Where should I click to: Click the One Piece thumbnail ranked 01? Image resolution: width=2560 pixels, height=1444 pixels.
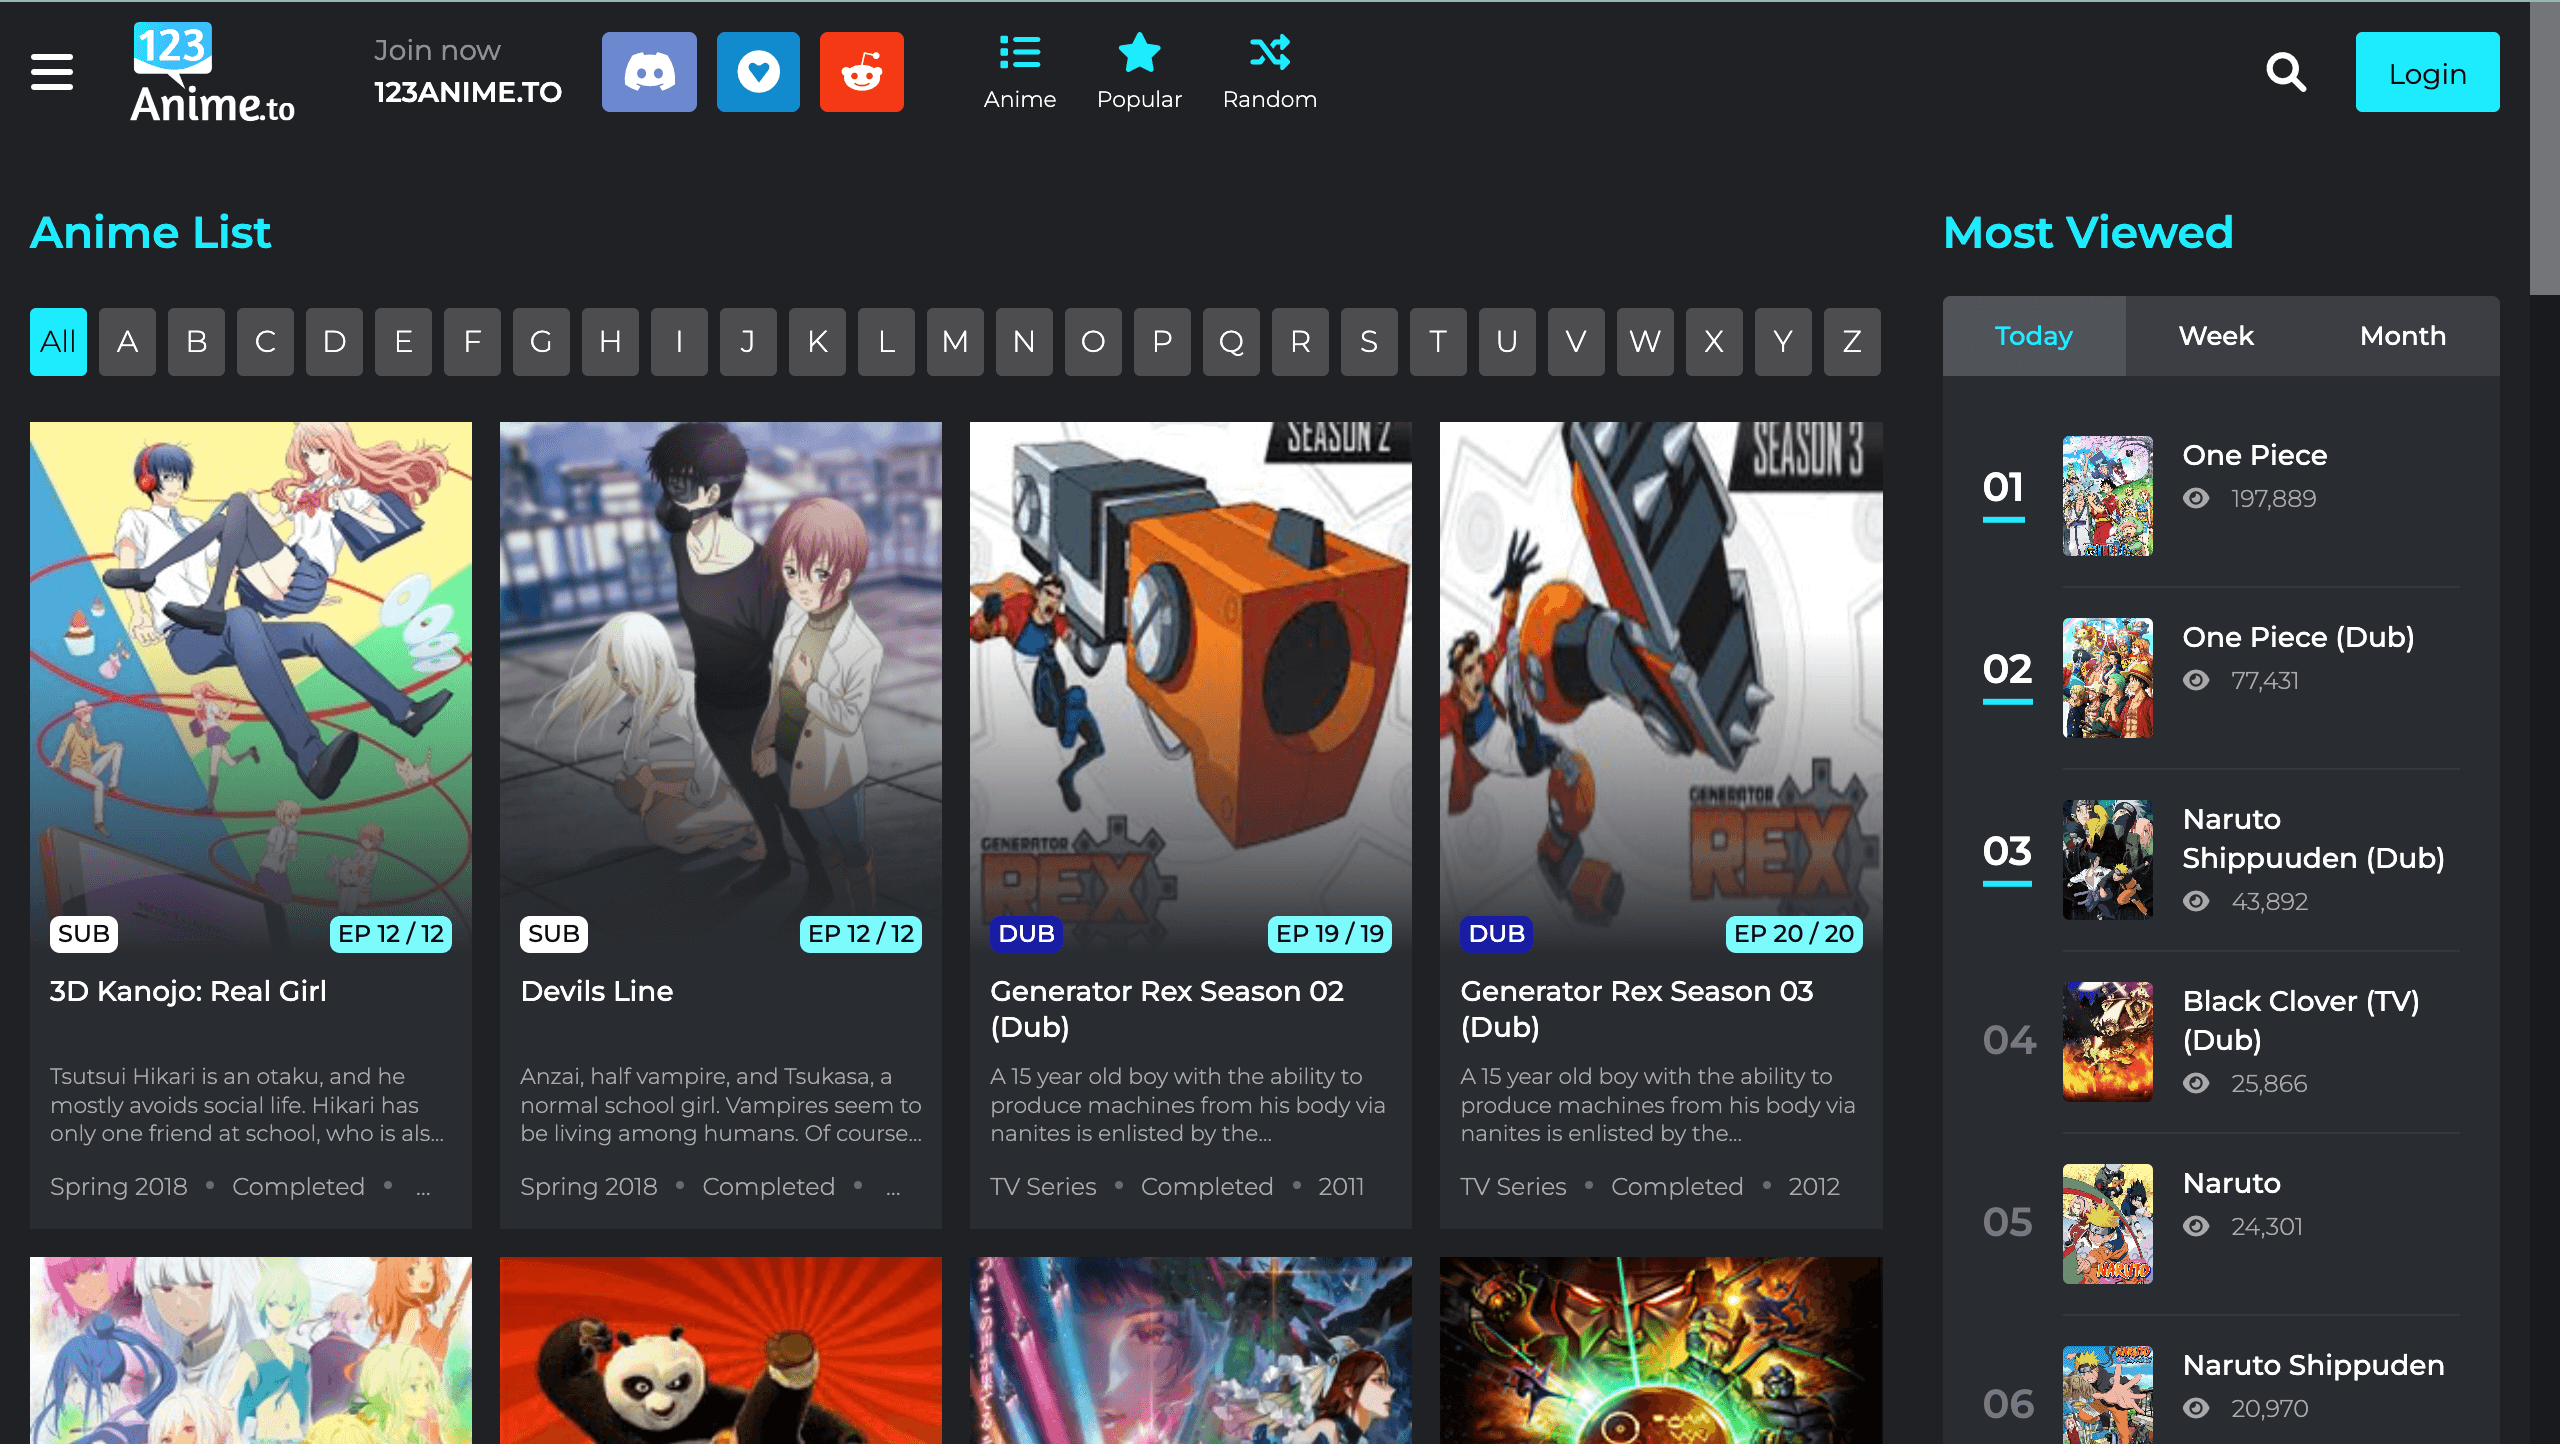coord(2108,496)
